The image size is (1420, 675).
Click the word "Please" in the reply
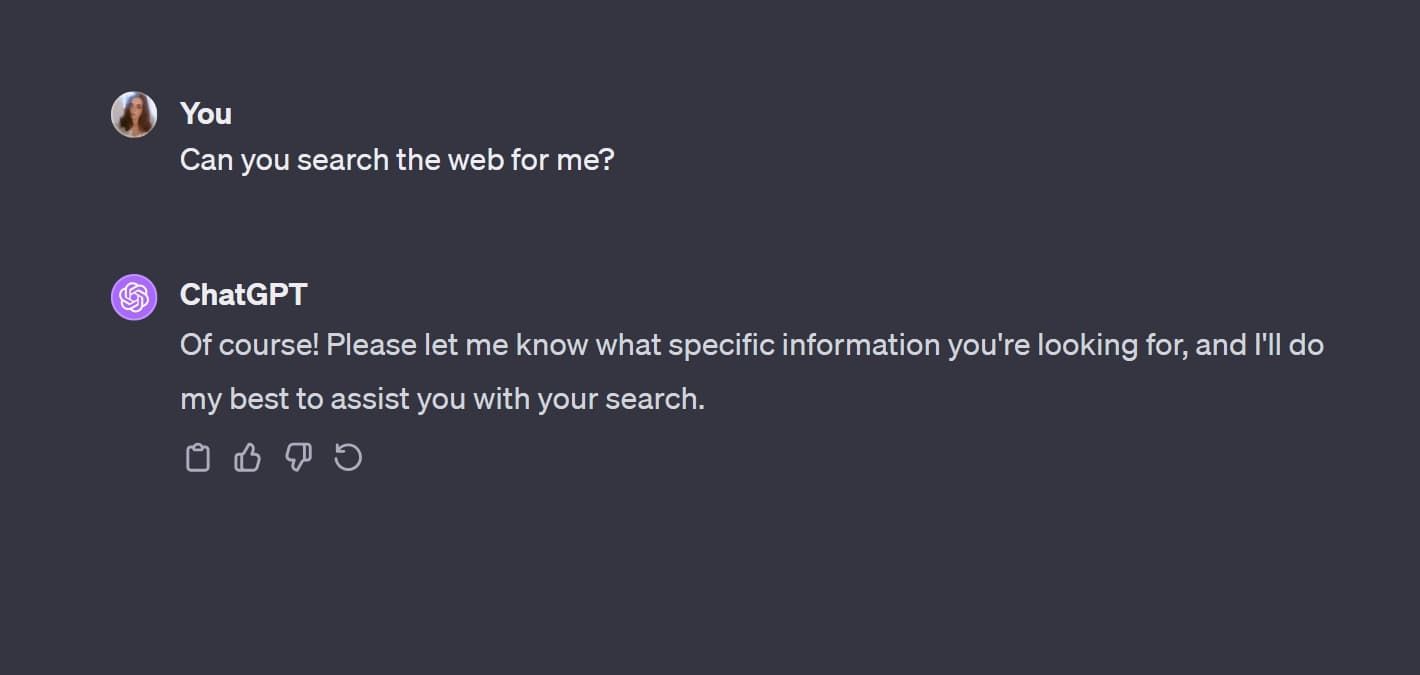[x=368, y=345]
